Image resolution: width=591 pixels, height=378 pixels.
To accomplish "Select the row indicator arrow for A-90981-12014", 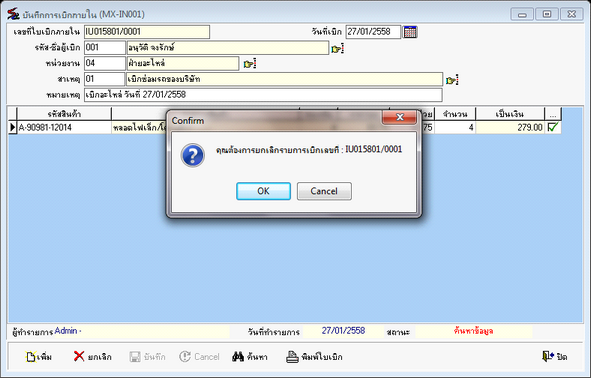I will 12,127.
